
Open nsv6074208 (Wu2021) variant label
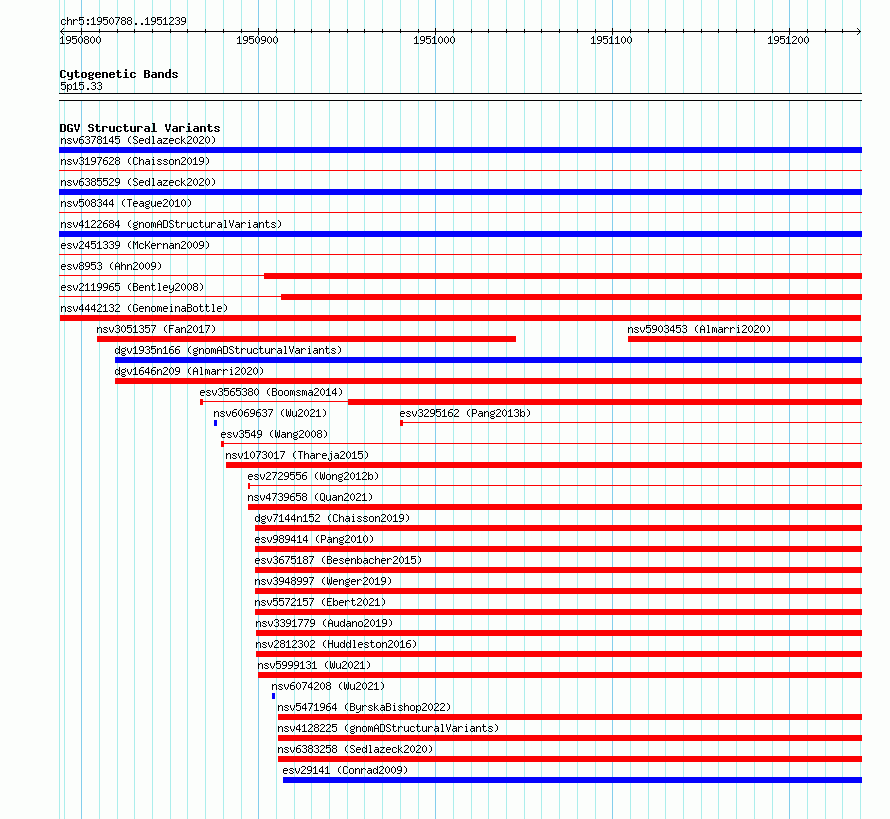[328, 686]
